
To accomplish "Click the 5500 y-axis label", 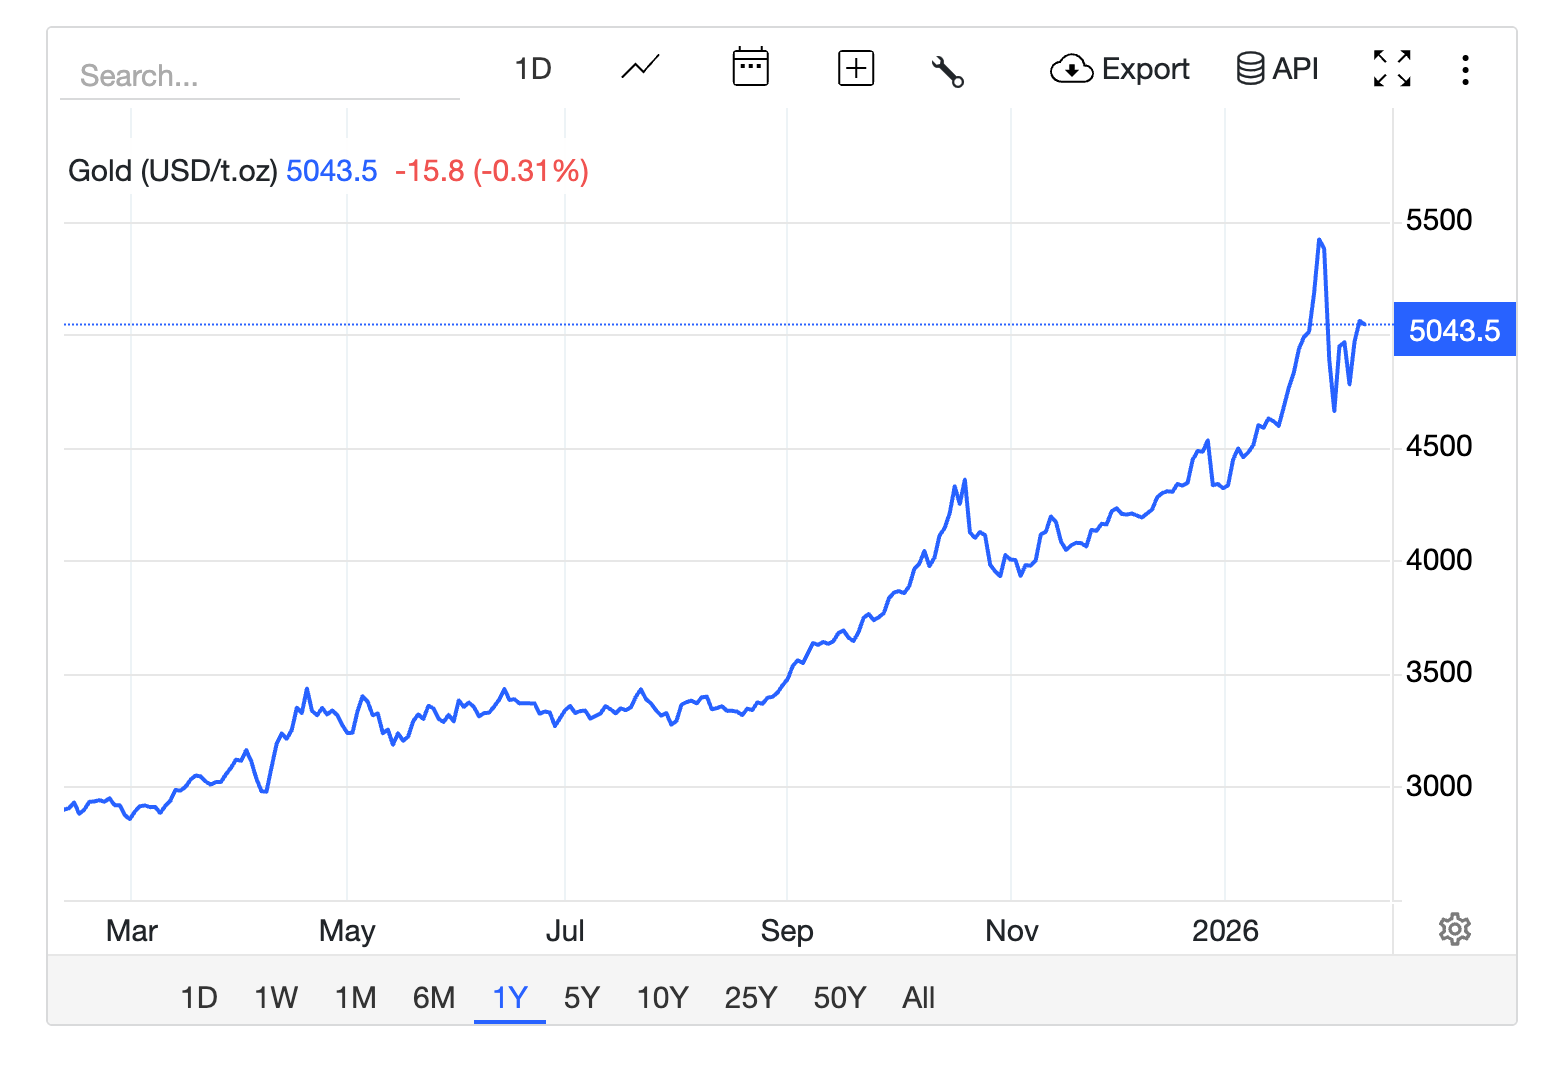I will (x=1439, y=220).
